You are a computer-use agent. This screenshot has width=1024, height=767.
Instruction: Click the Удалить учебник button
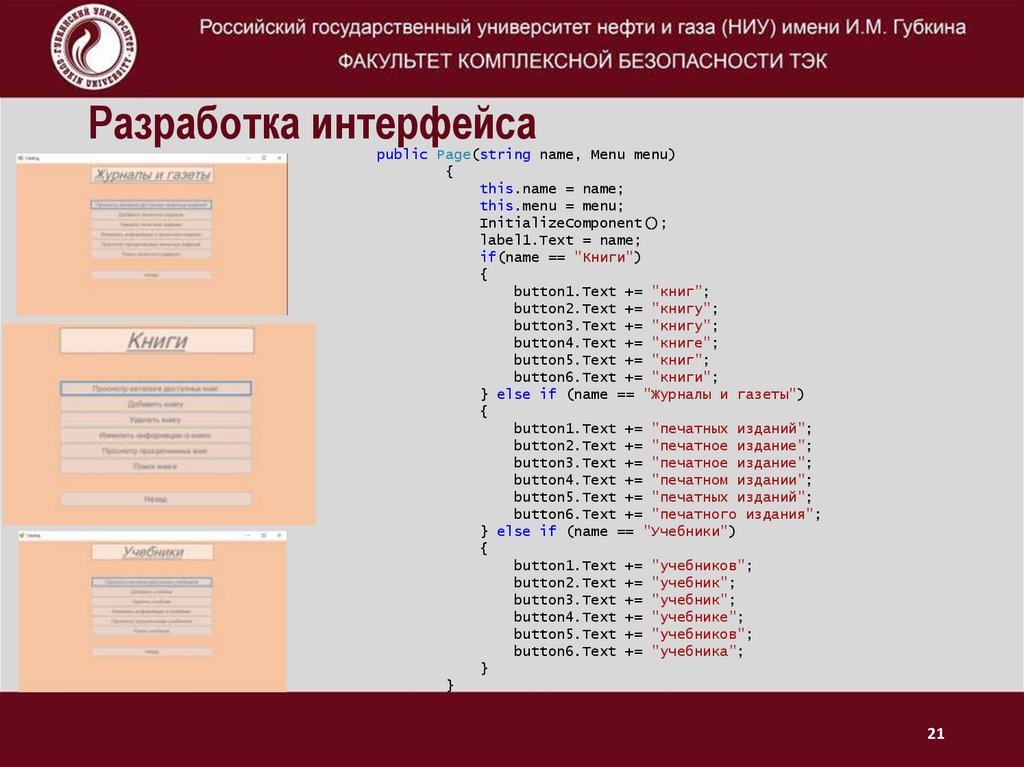[152, 601]
